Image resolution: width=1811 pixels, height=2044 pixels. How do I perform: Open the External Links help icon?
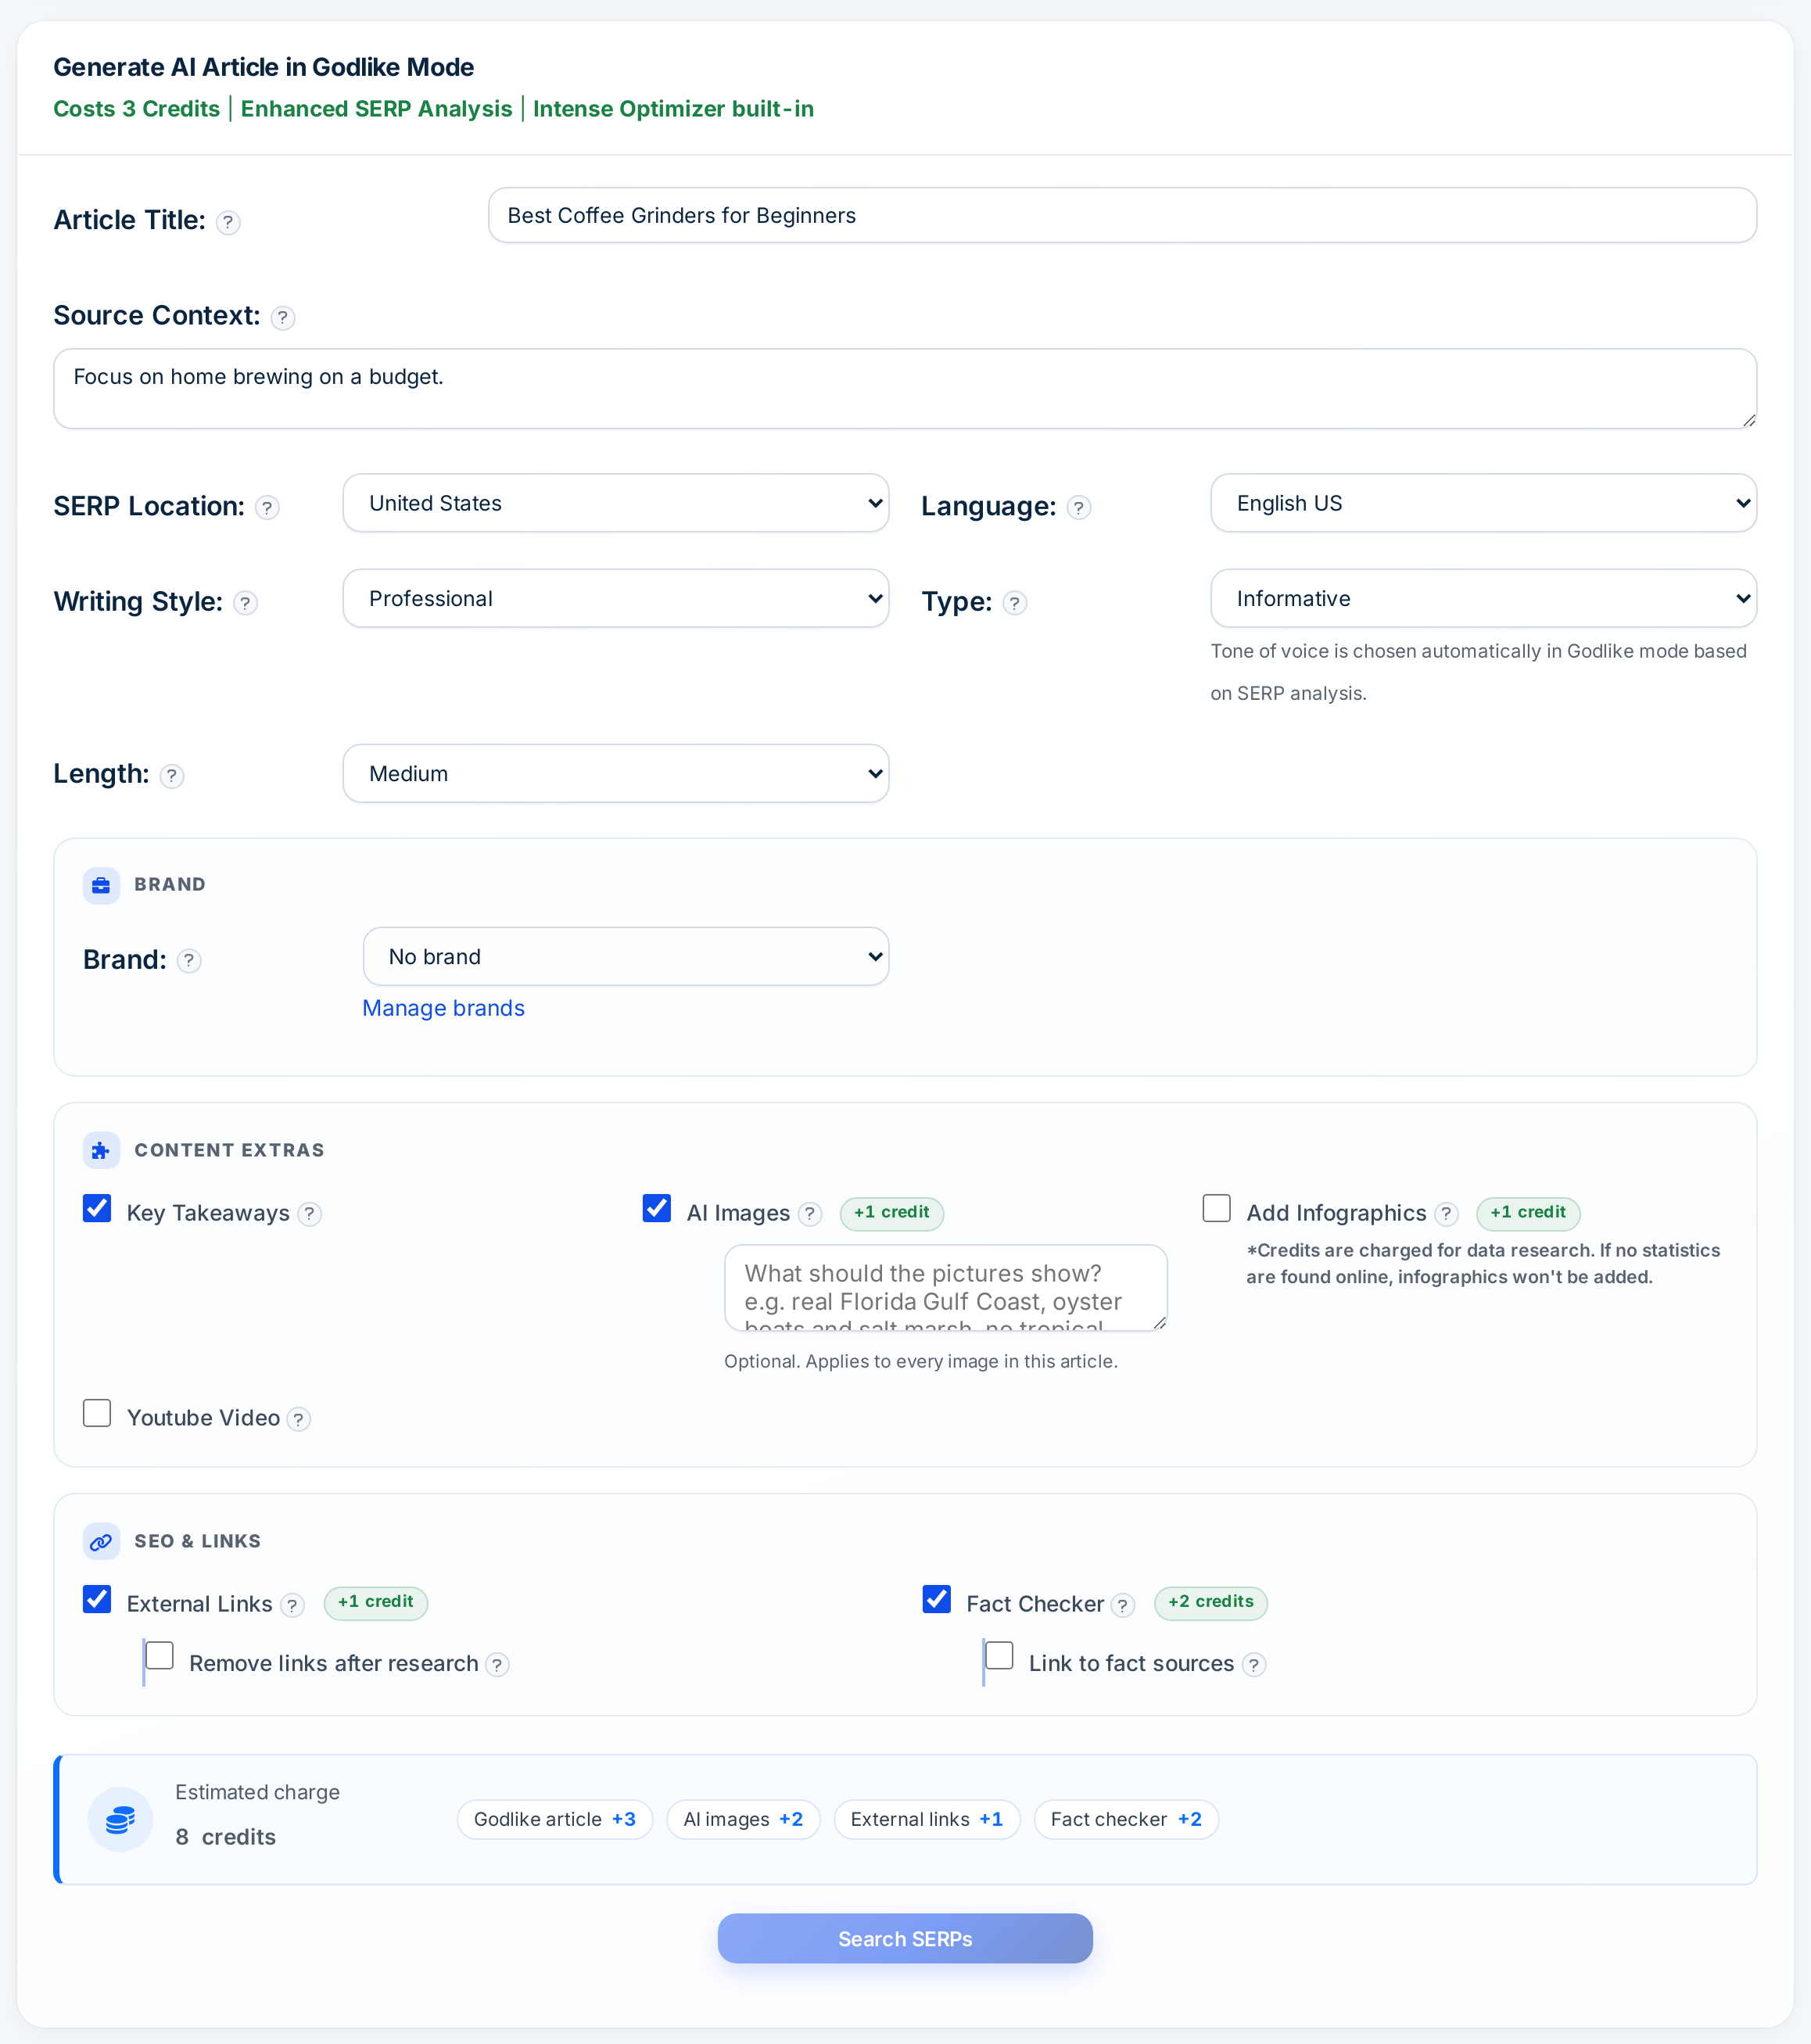pyautogui.click(x=292, y=1605)
